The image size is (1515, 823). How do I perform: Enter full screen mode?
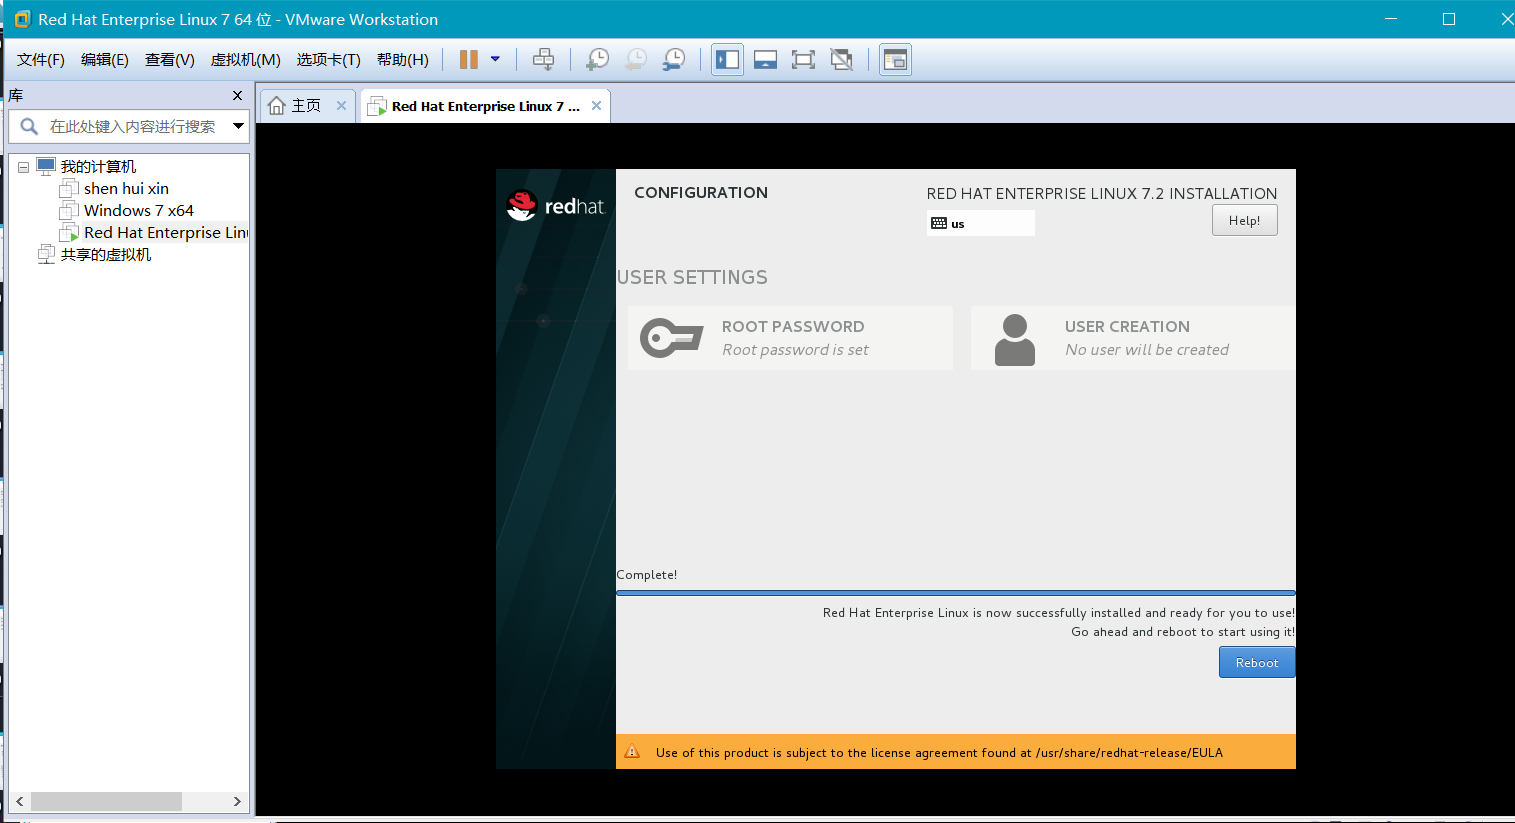tap(803, 60)
